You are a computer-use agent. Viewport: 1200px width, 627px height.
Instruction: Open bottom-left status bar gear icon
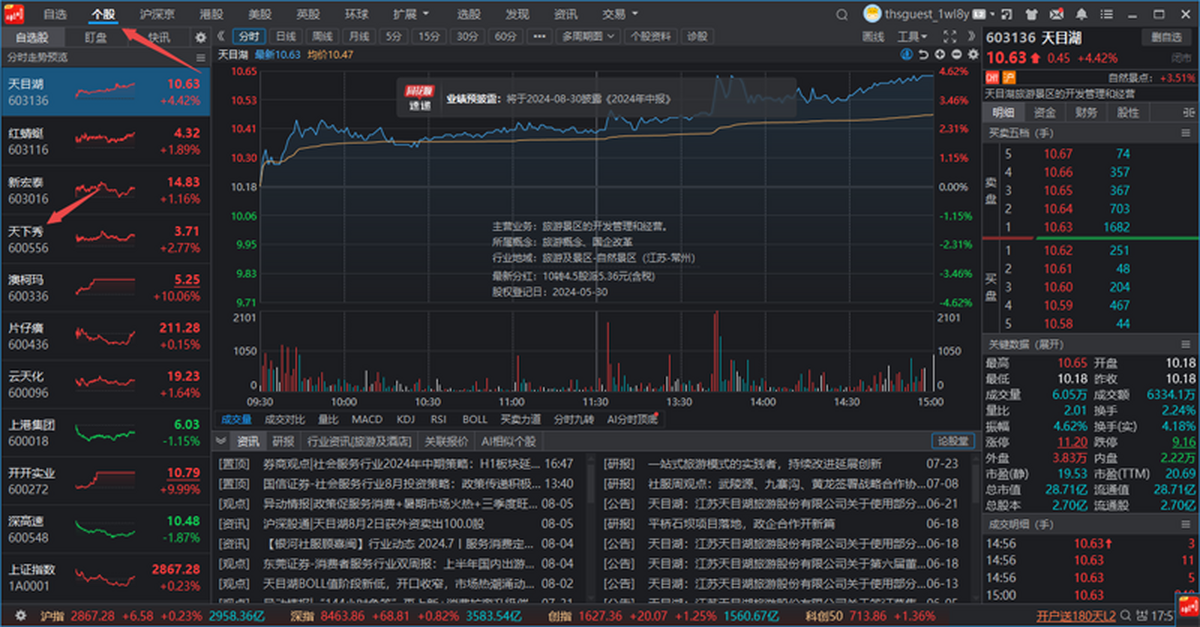click(20, 616)
